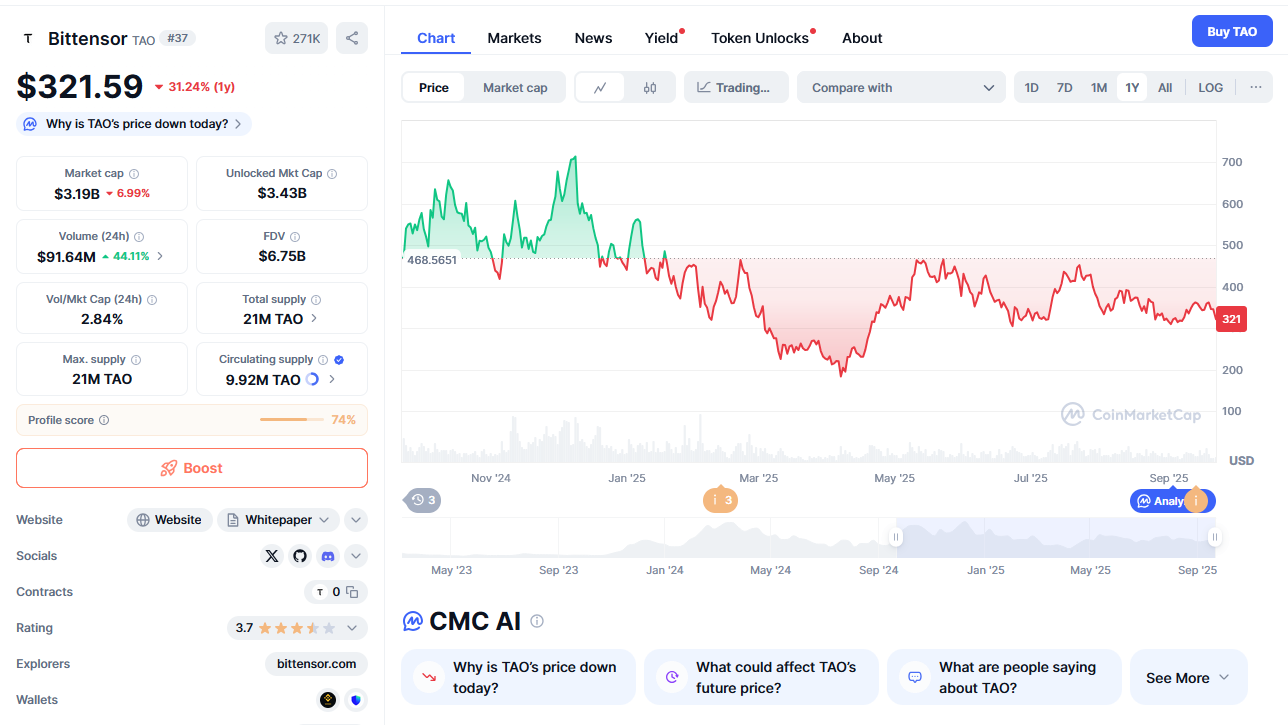
Task: Open the Token Unlocks tab
Action: point(760,38)
